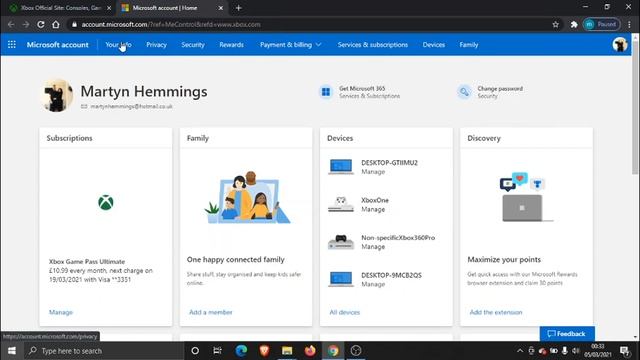The image size is (640, 360).
Task: Click the profile photo beside Martyn Hemmings
Action: (57, 96)
